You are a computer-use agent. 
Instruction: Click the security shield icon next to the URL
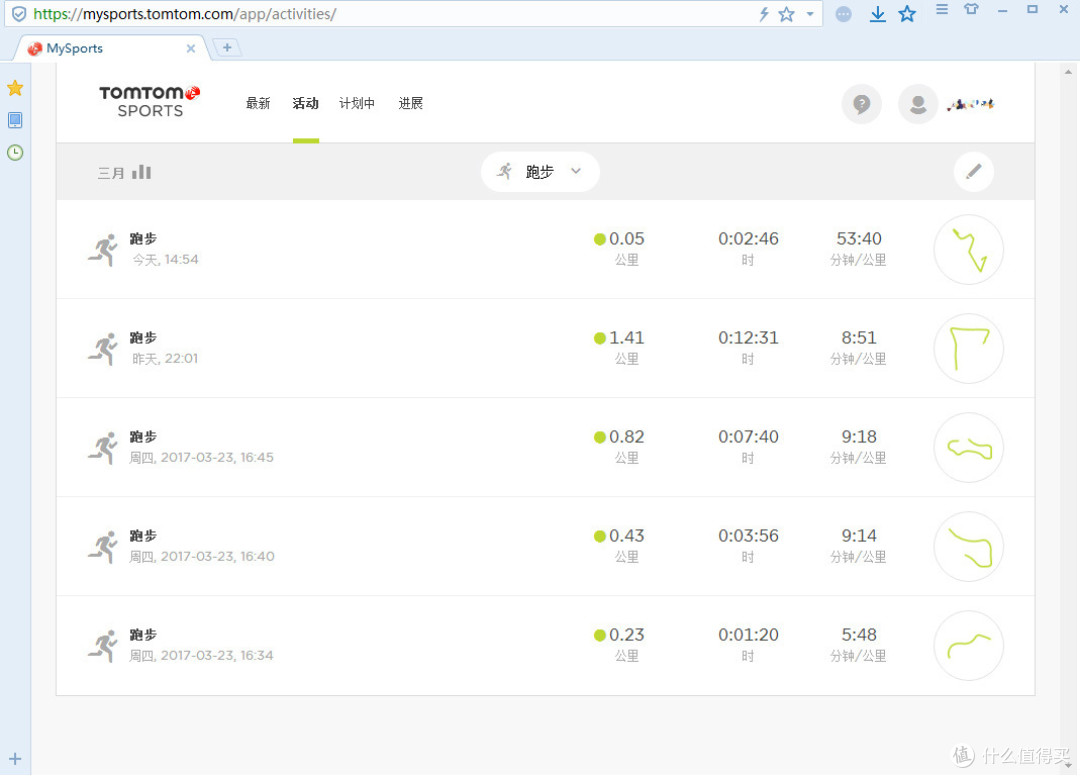pyautogui.click(x=19, y=14)
